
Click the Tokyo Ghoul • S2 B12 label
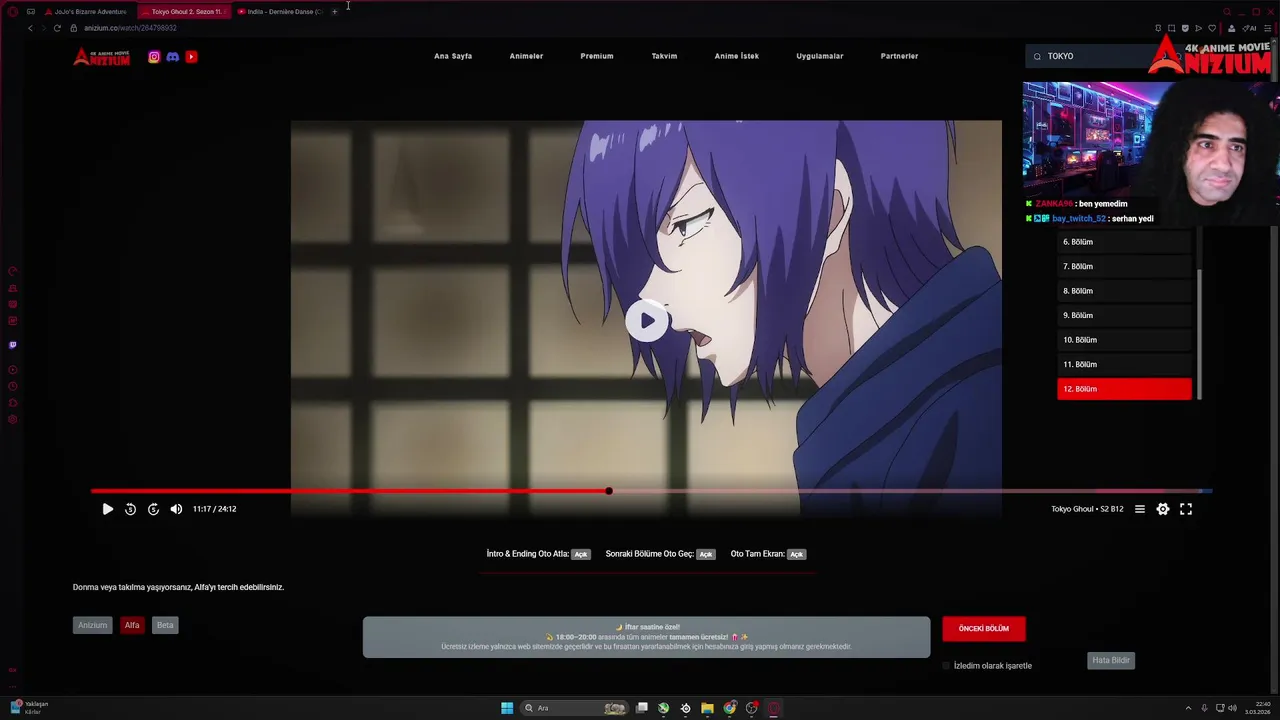(1087, 509)
